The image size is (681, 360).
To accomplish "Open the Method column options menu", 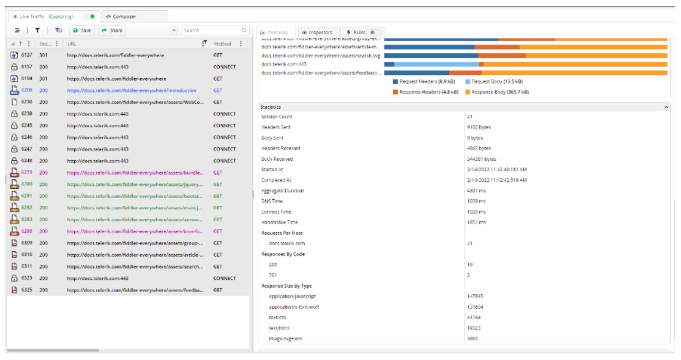I will (x=241, y=44).
